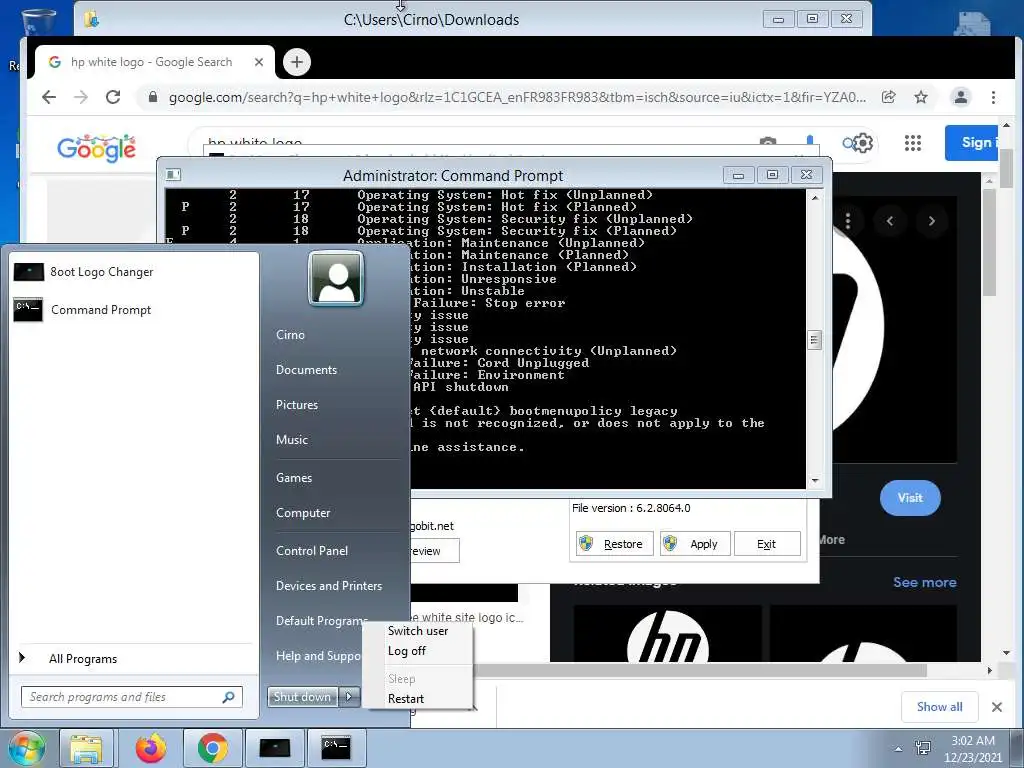Click See more related images link
The width and height of the screenshot is (1024, 768).
925,582
